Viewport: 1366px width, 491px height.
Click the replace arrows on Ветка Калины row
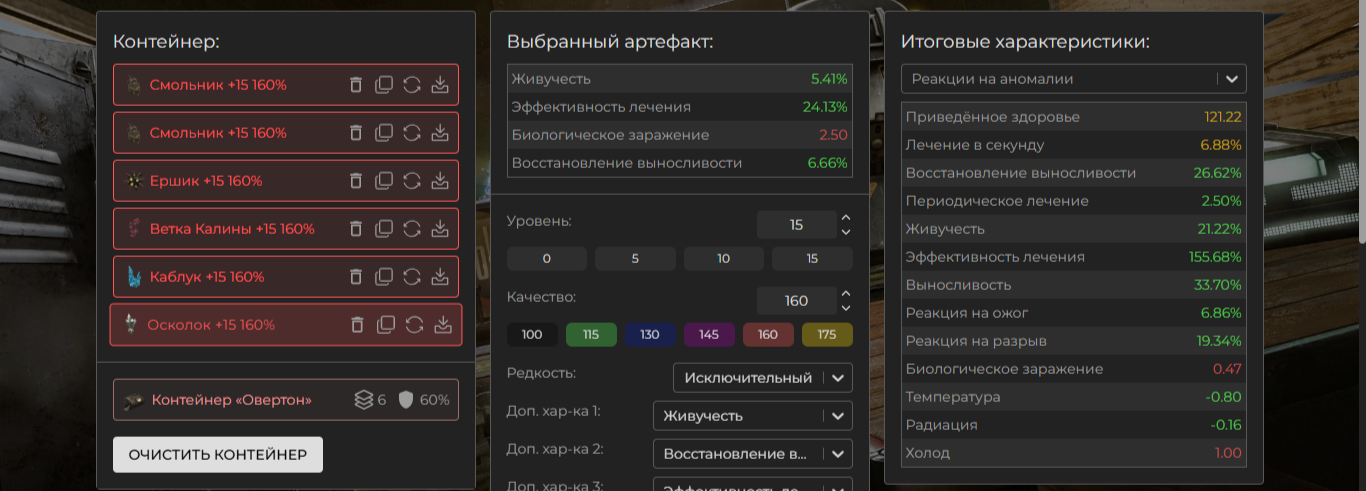412,229
